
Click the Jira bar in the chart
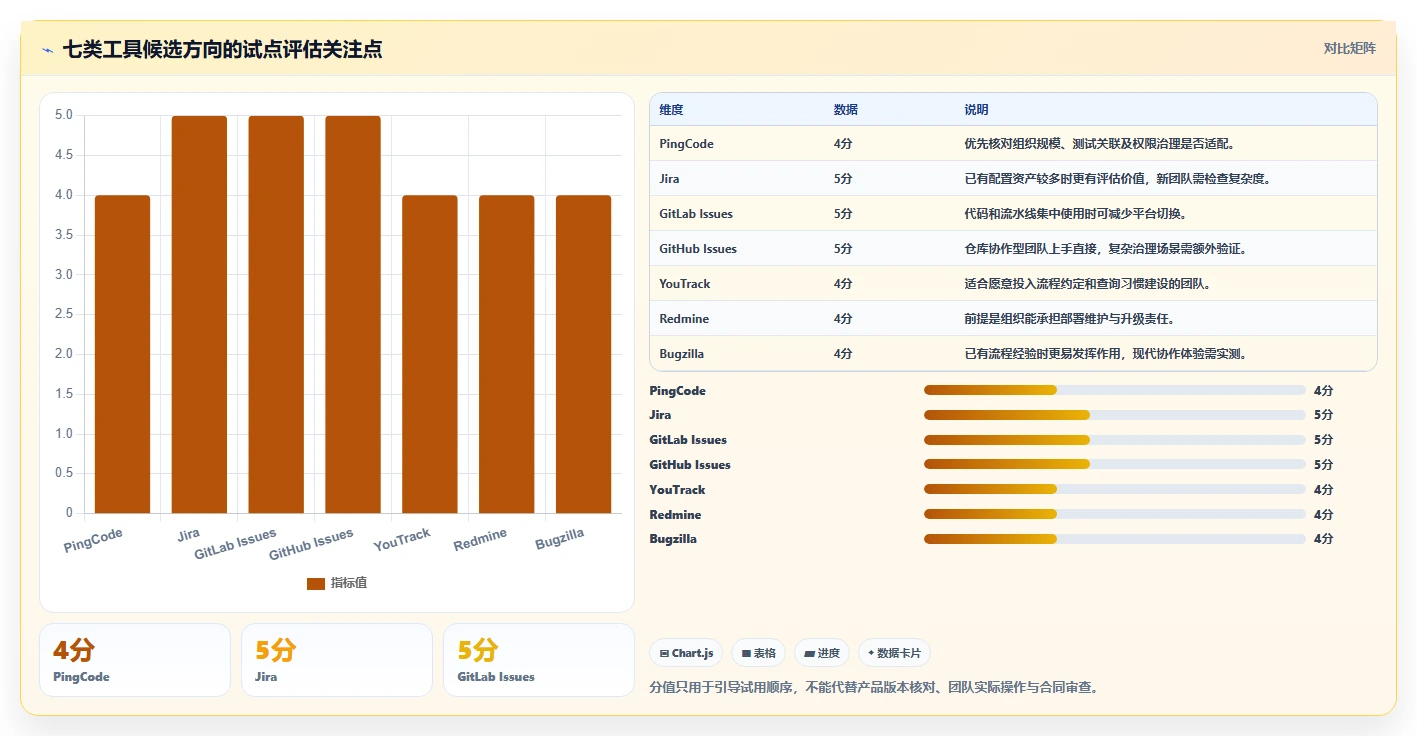click(x=200, y=314)
